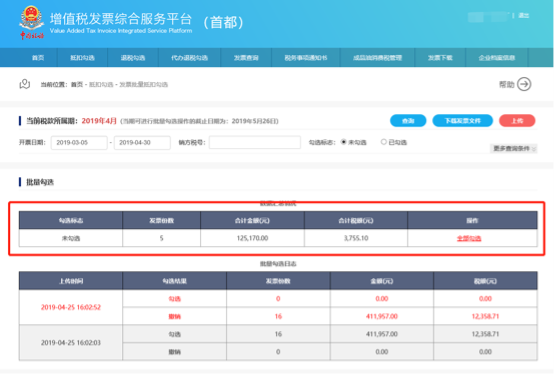This screenshot has width=554, height=374.
Task: Click the red 上传 button
Action: tap(517, 121)
